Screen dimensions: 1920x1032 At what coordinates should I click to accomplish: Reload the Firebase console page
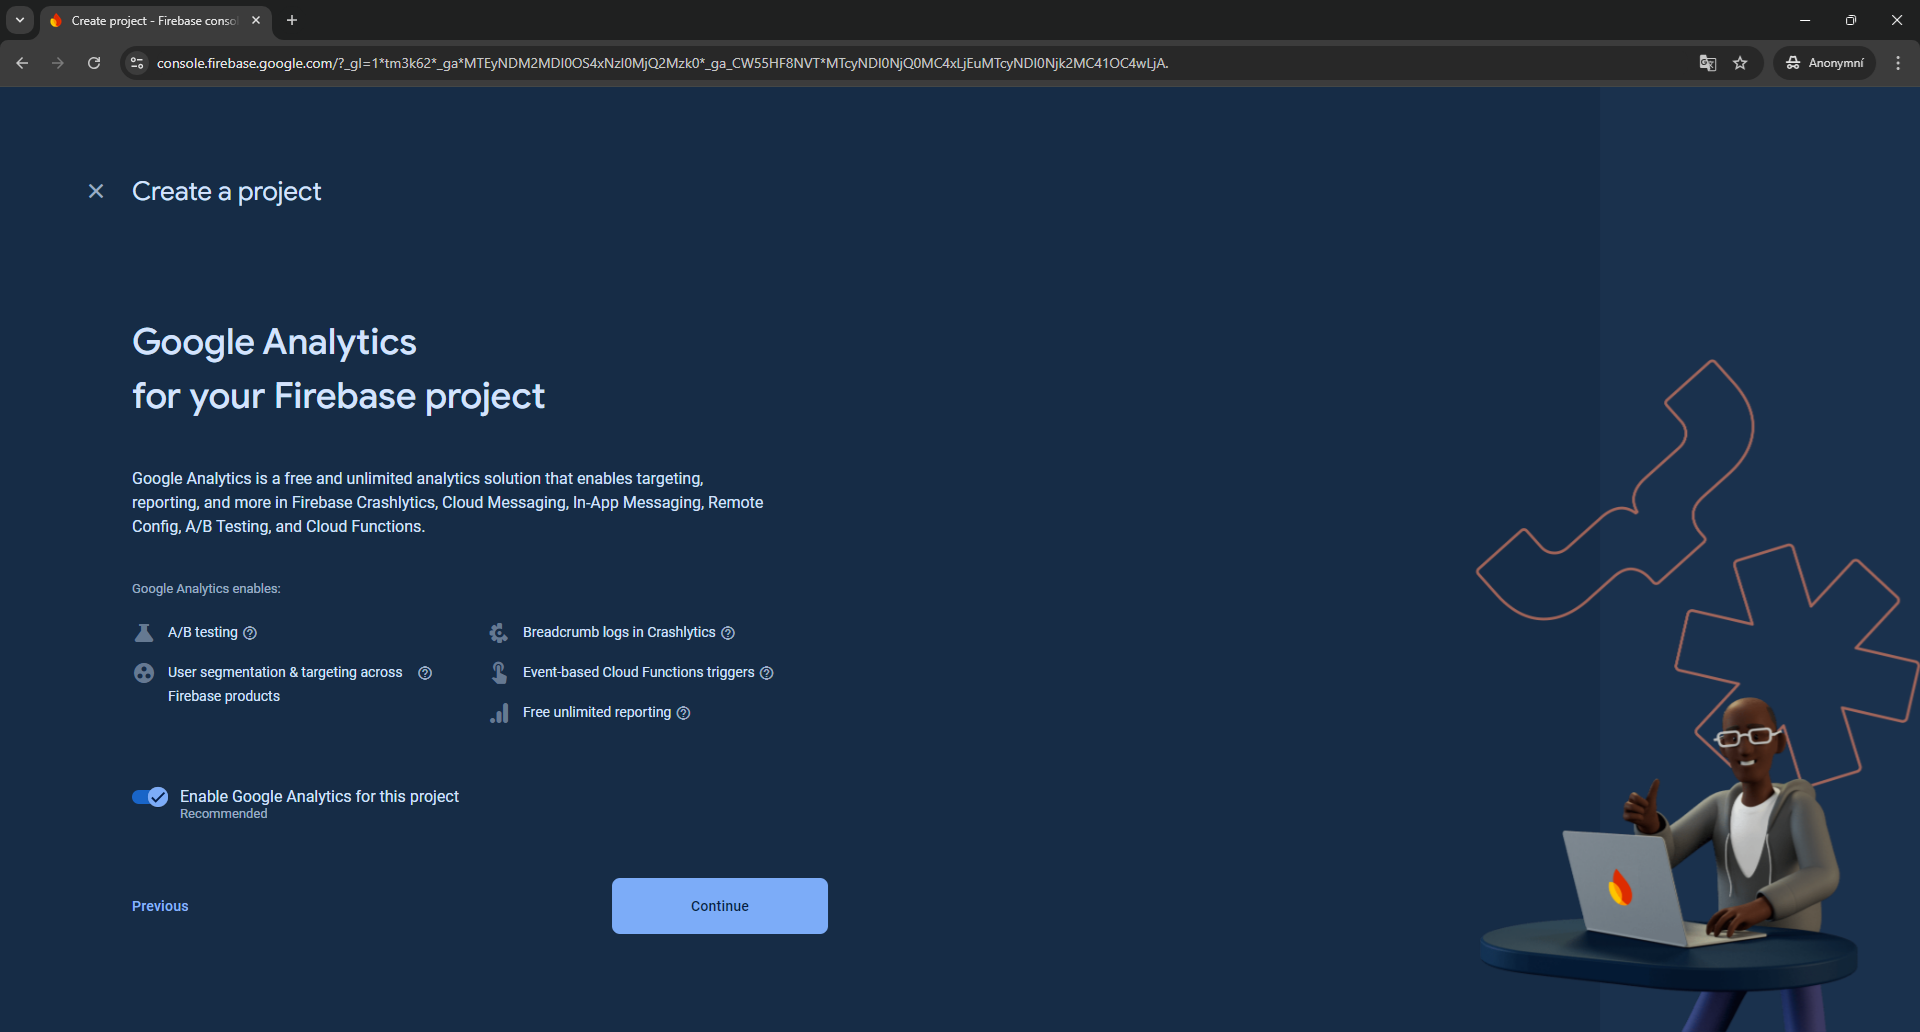[x=94, y=63]
